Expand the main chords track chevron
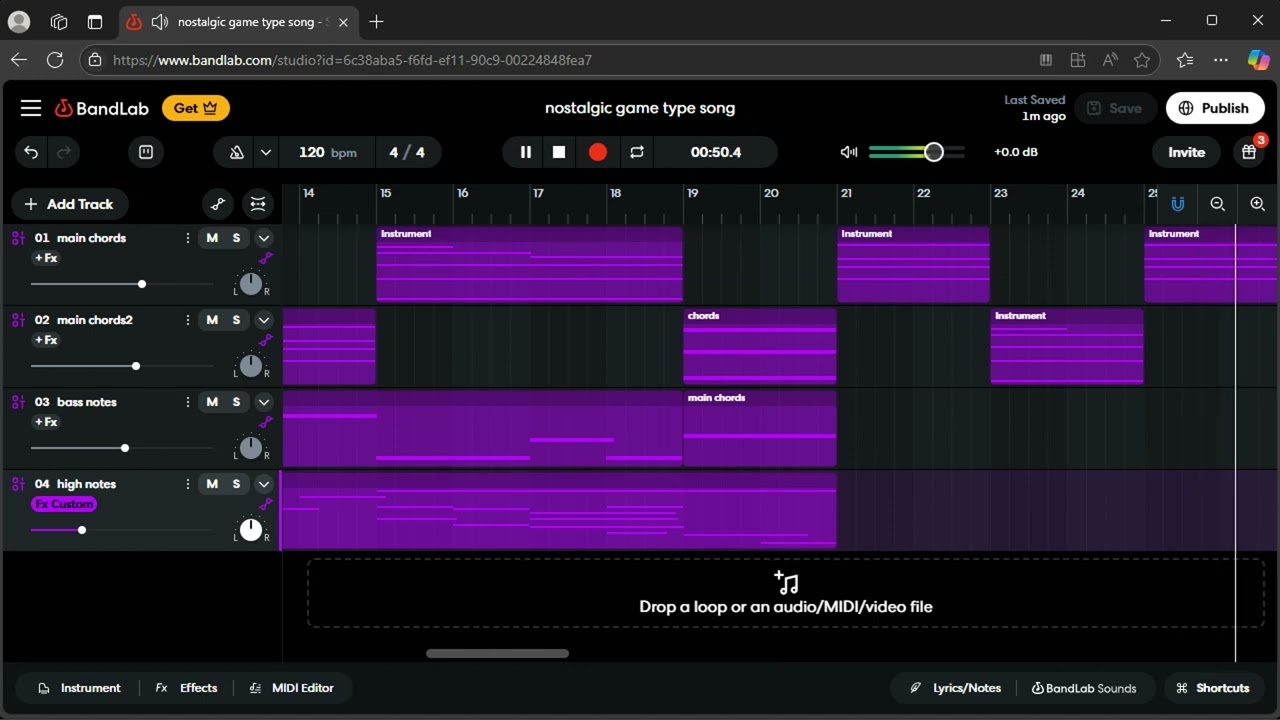Viewport: 1280px width, 720px height. point(264,238)
